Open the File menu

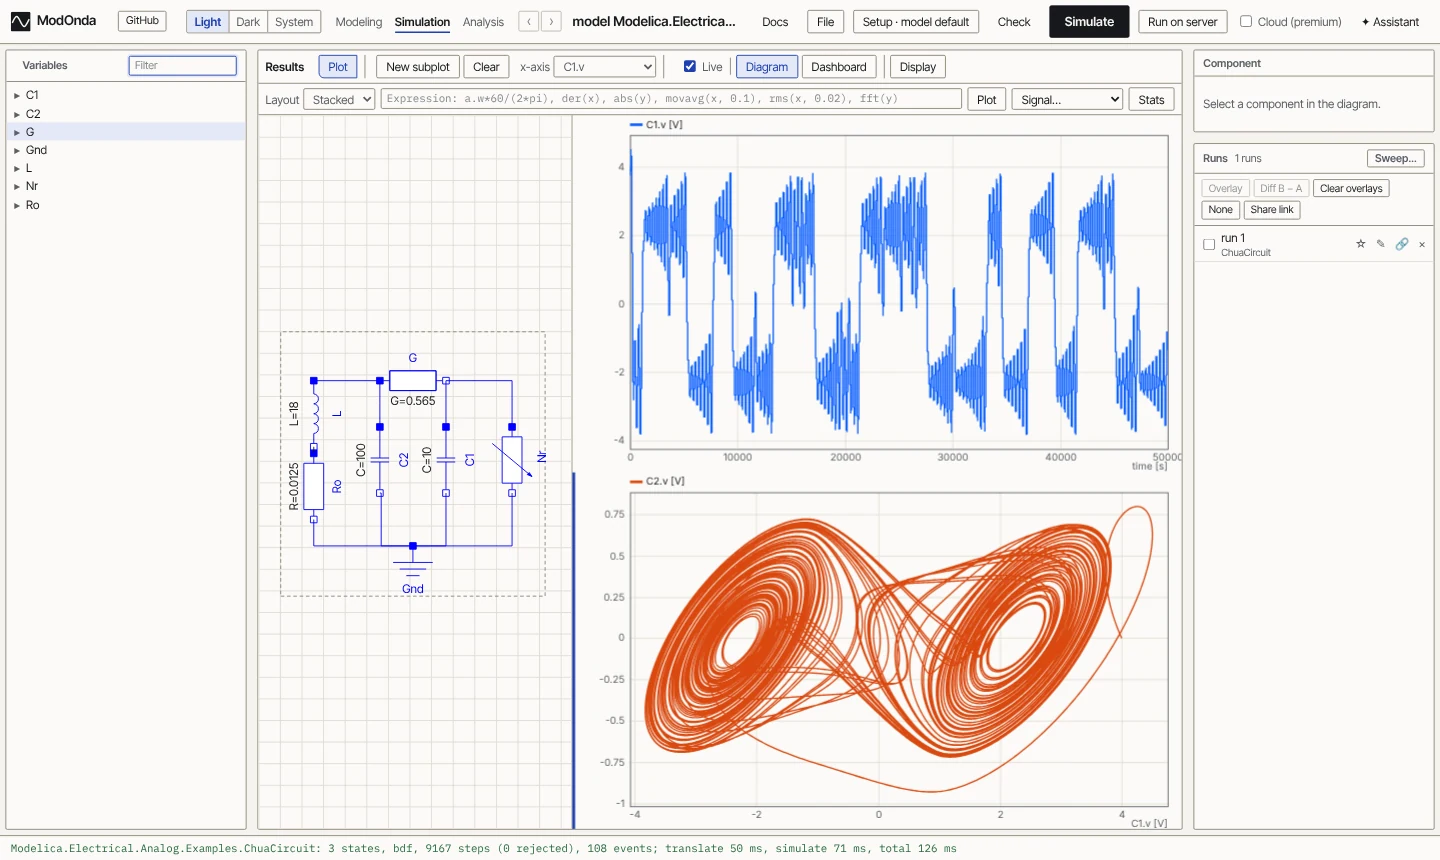(826, 22)
